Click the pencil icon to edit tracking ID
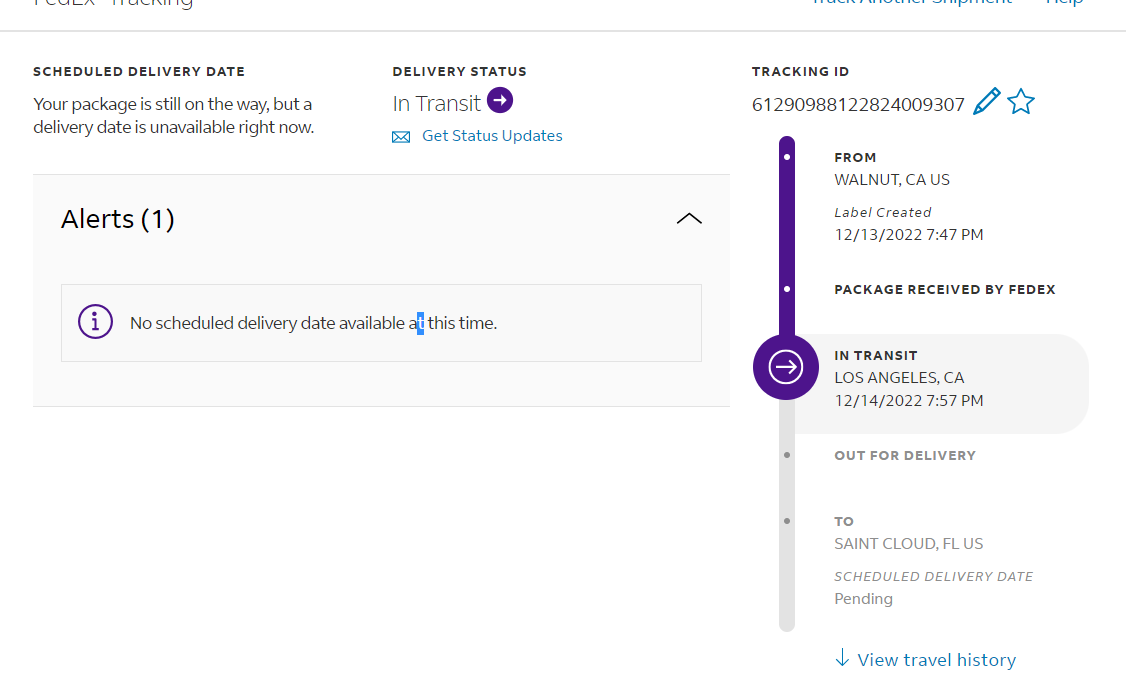The image size is (1126, 688). coord(986,102)
